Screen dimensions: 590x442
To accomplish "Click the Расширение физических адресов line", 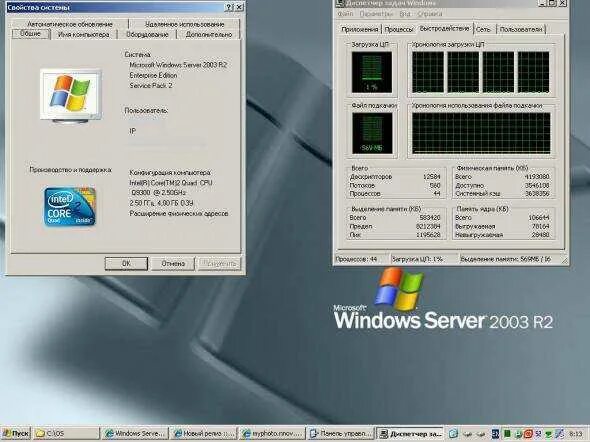I will coord(179,214).
